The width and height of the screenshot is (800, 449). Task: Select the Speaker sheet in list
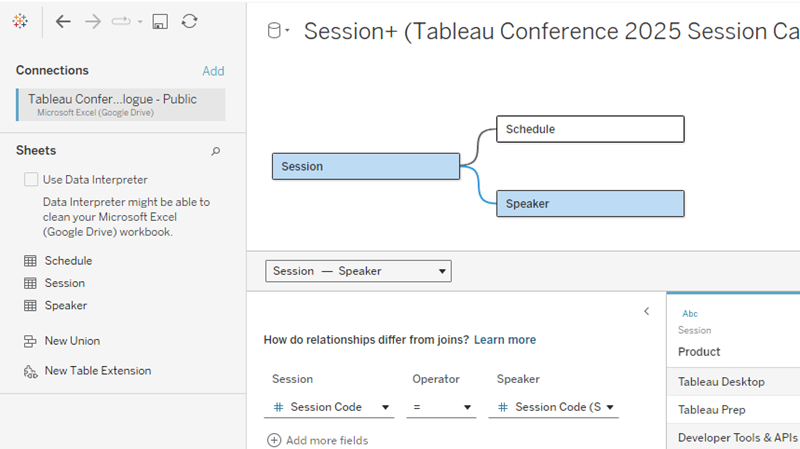[x=65, y=306]
